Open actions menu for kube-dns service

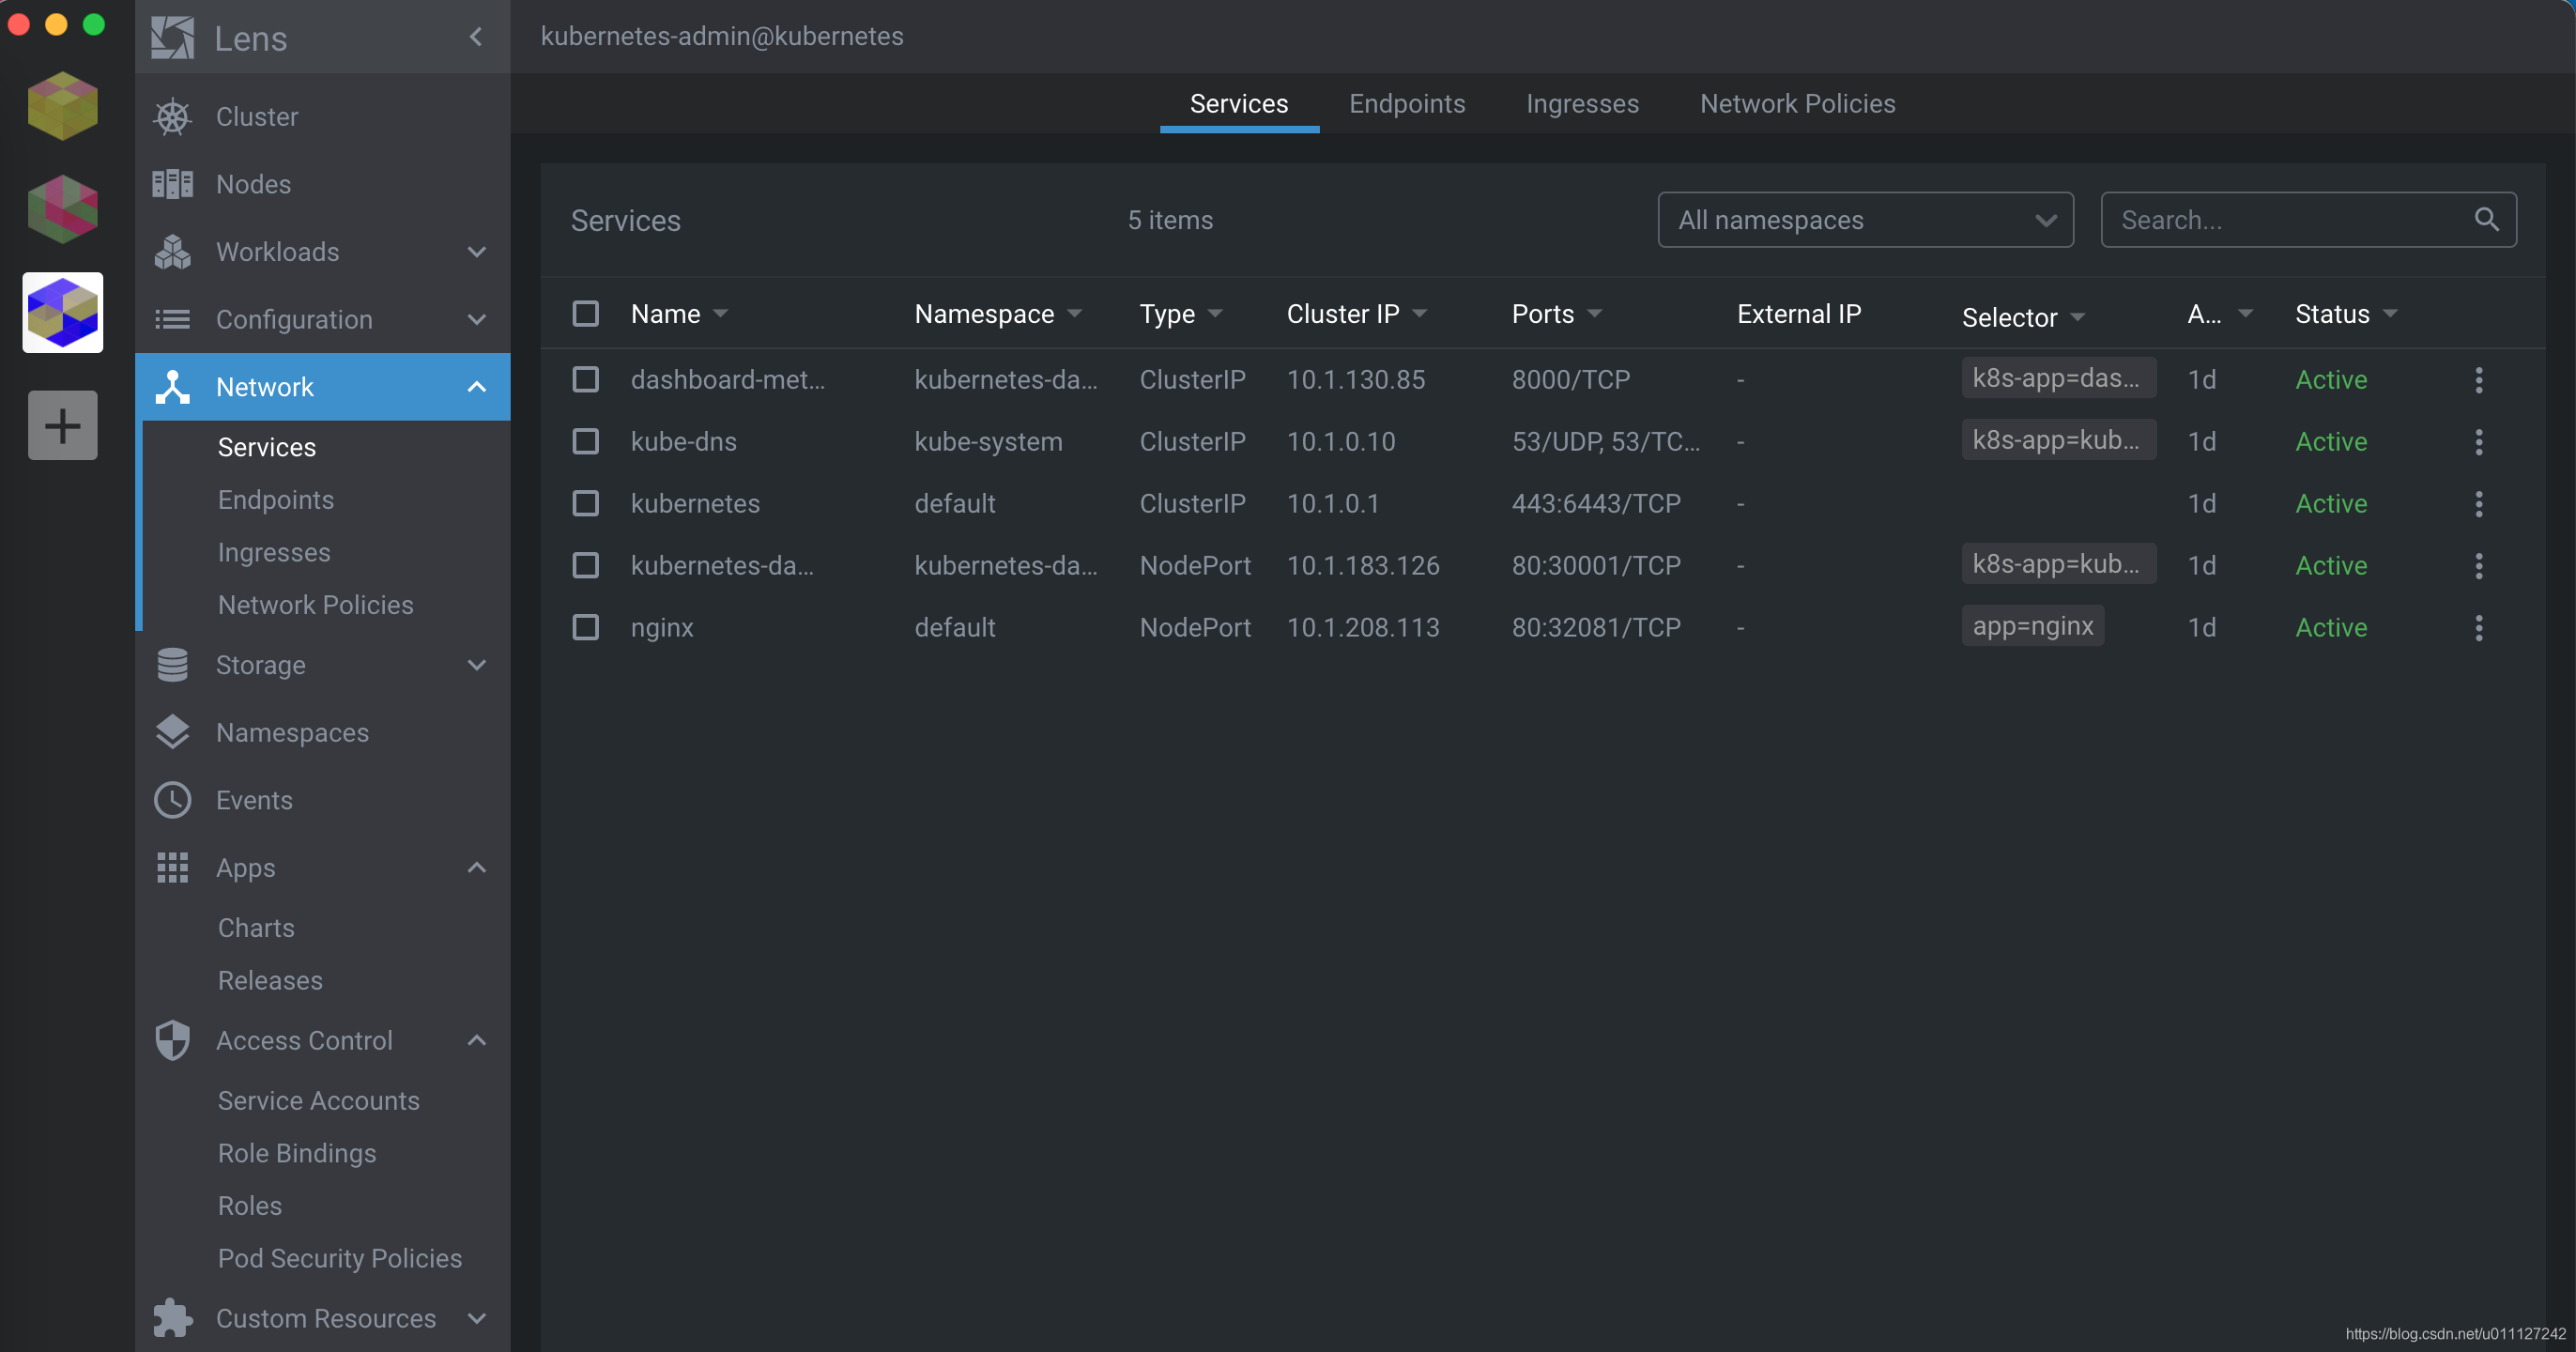[2478, 442]
